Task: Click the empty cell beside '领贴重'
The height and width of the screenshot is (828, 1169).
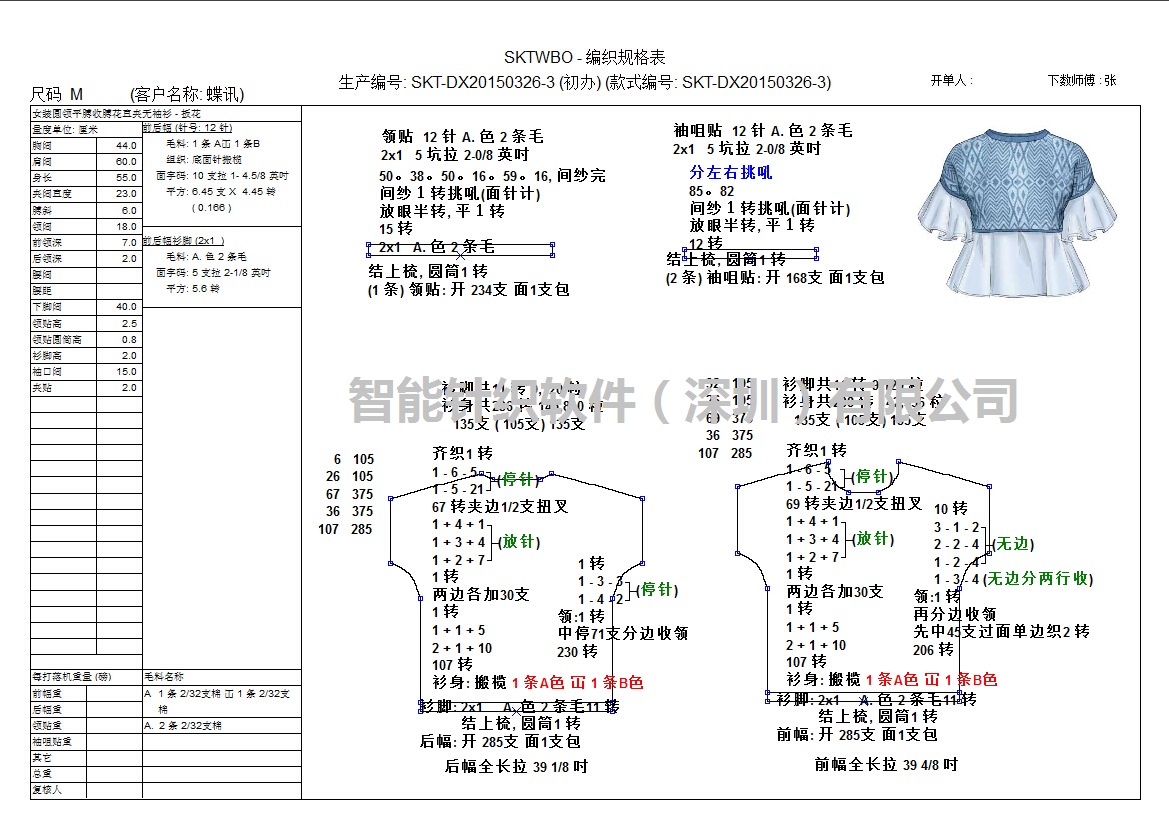Action: [114, 725]
